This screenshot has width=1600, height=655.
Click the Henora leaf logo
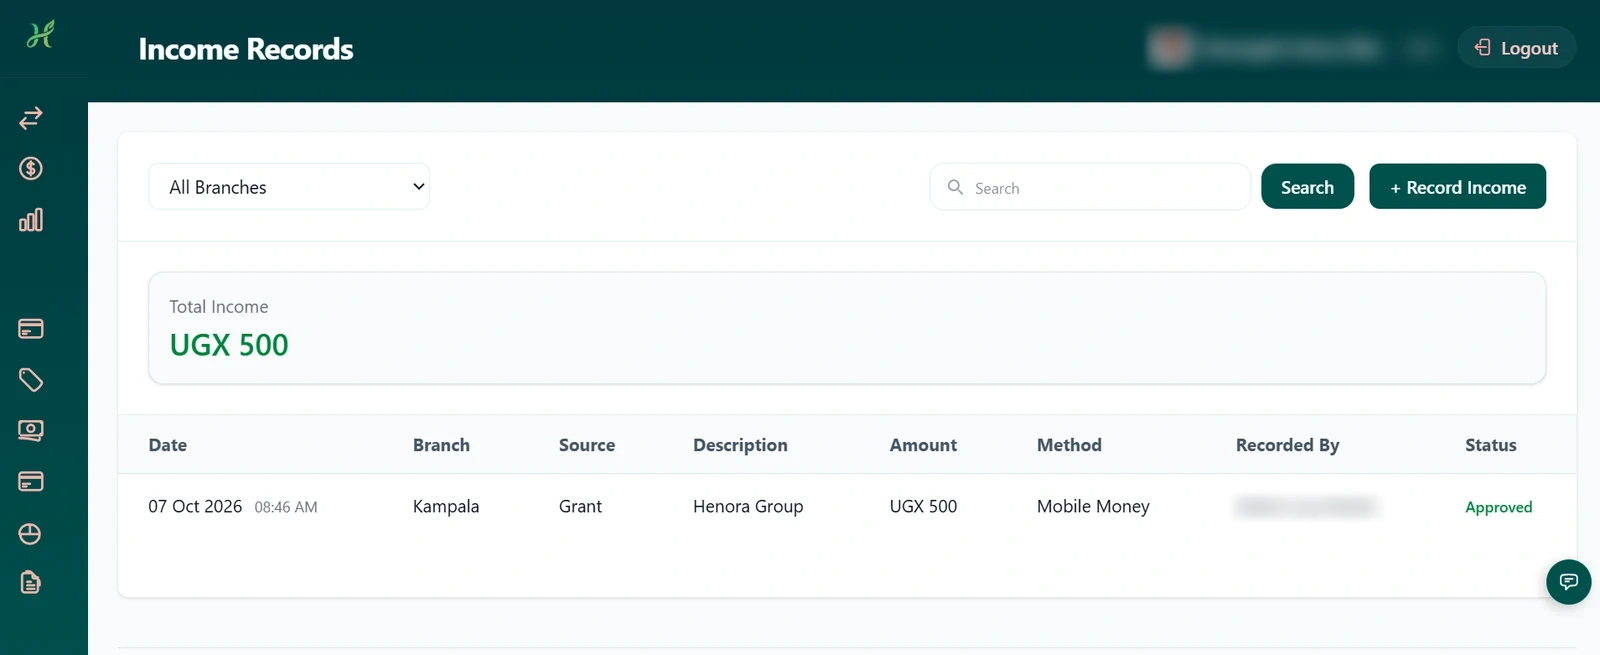coord(40,35)
